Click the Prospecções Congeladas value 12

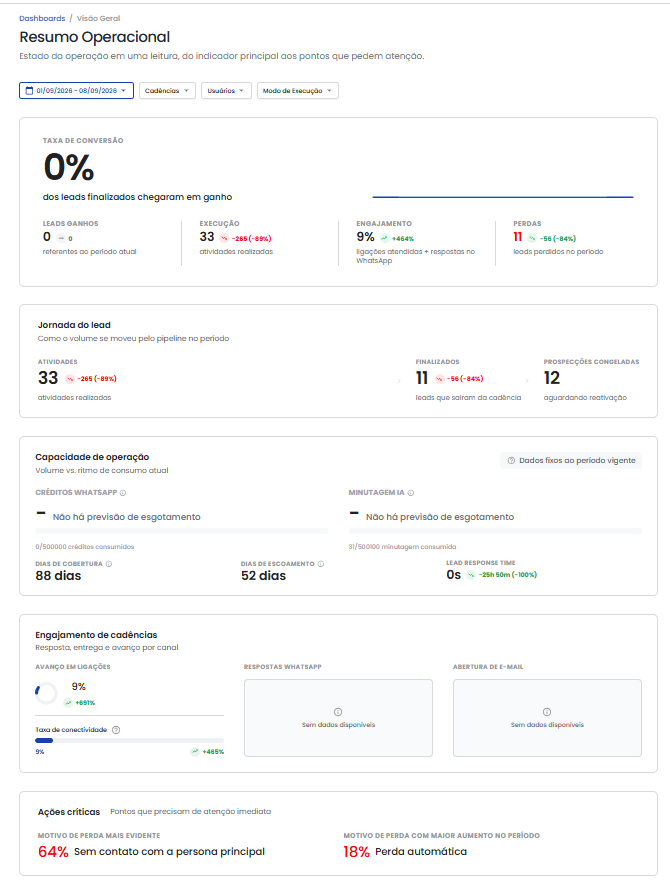(x=552, y=378)
